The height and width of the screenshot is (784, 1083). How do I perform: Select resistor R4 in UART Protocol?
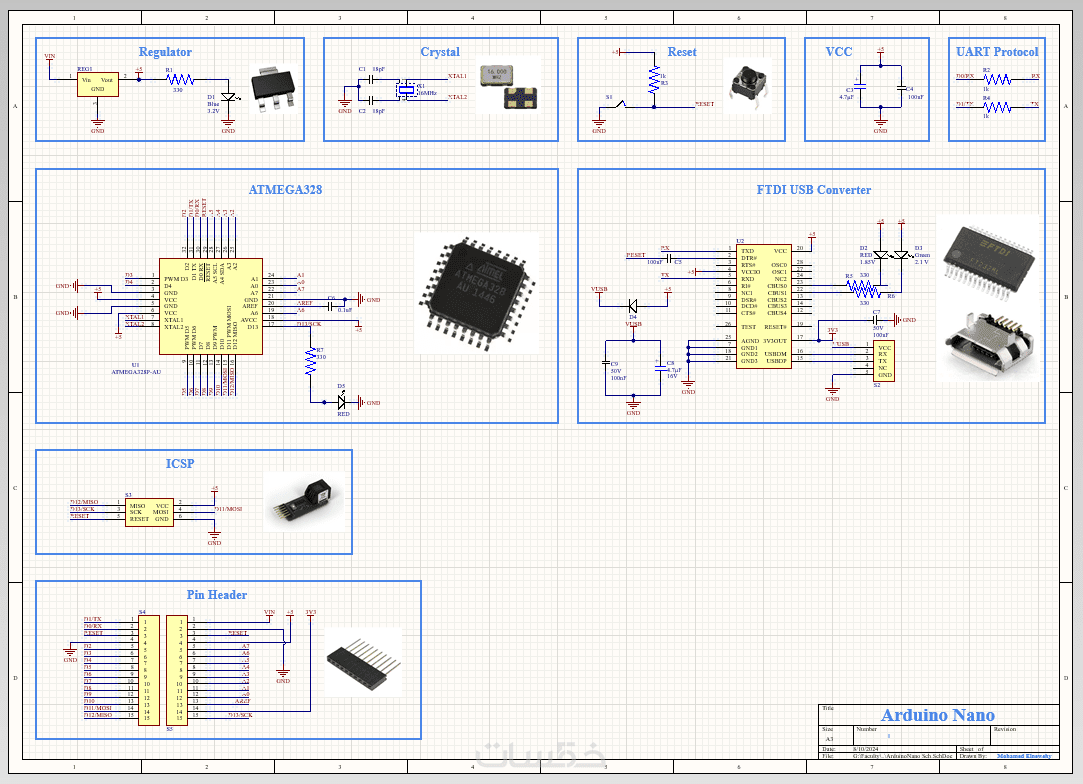(x=997, y=107)
